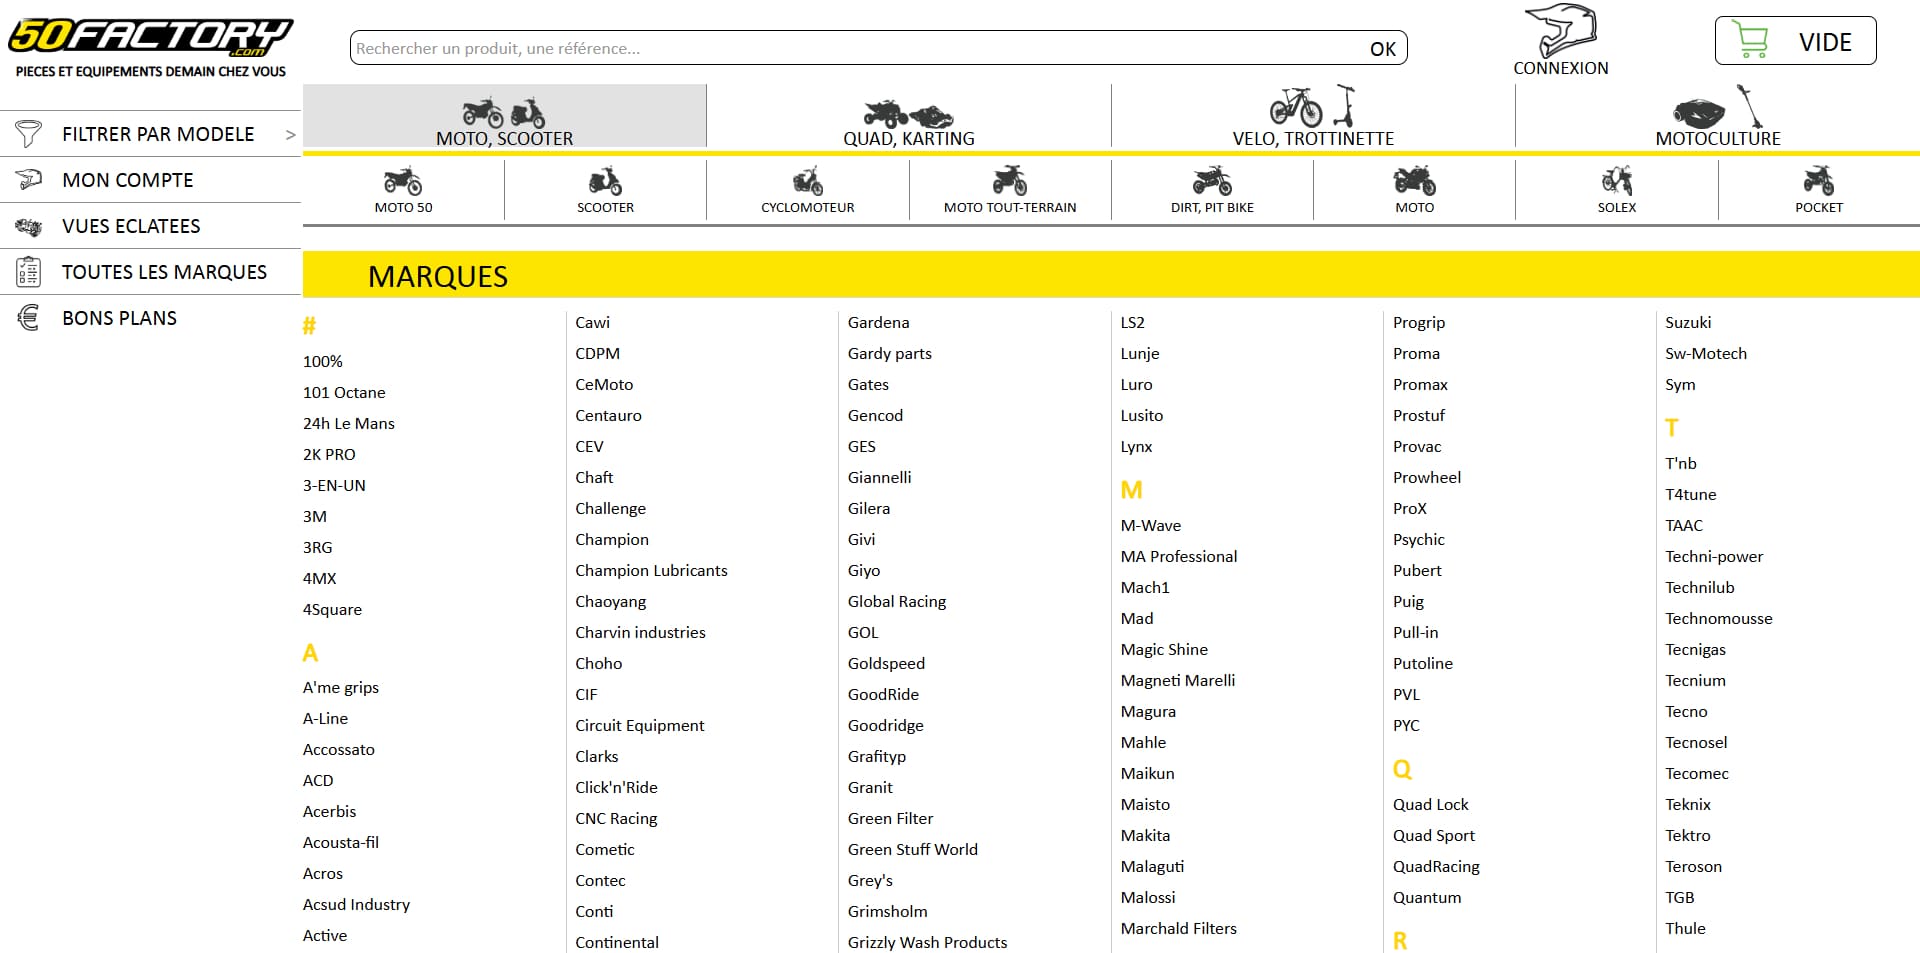
Task: Choose the Scooter category icon
Action: [x=605, y=181]
